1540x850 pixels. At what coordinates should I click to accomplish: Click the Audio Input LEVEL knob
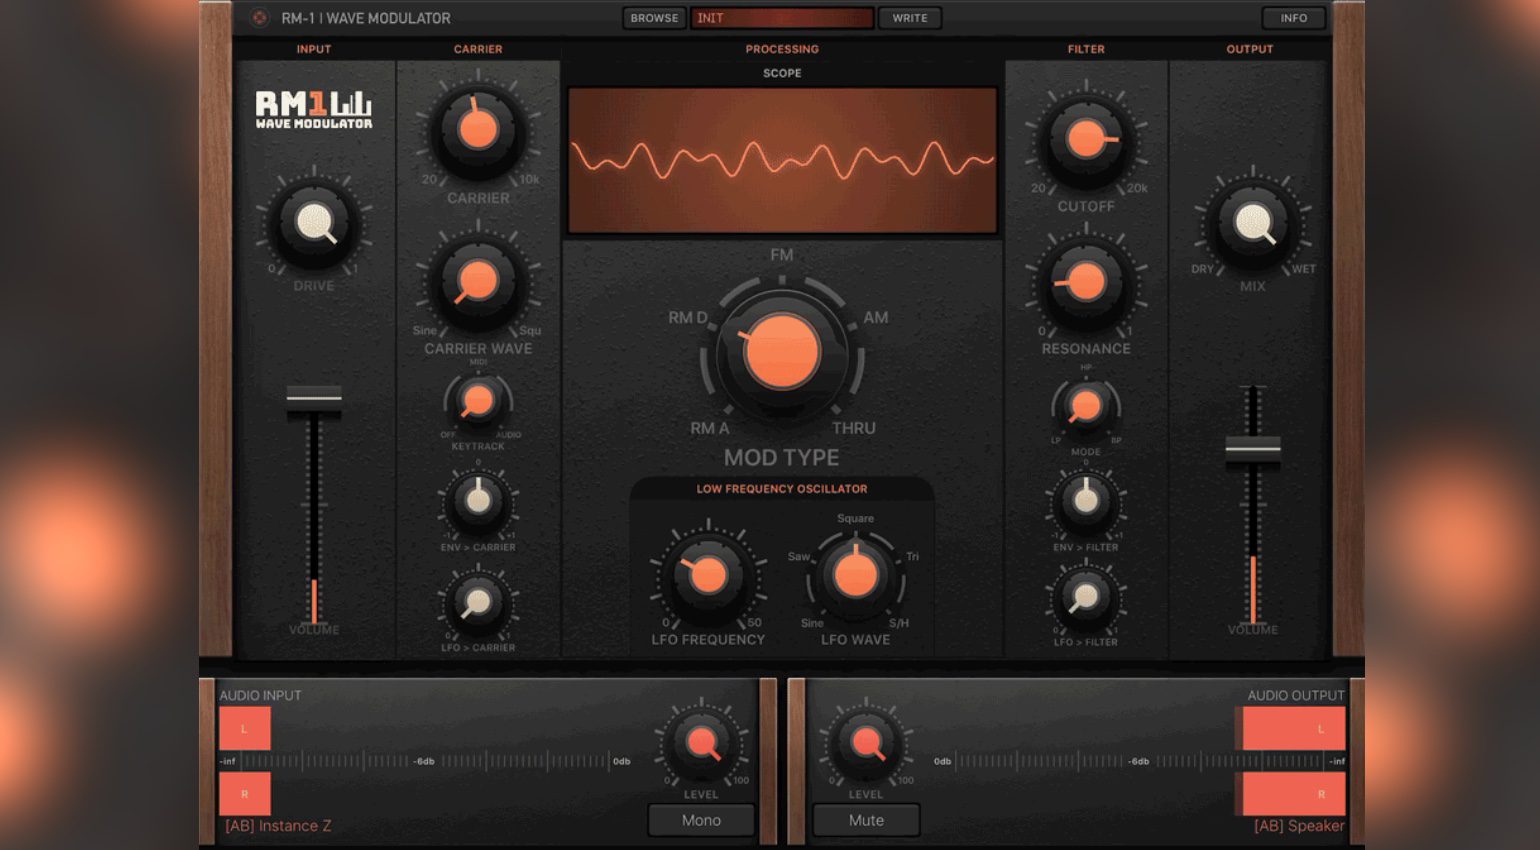point(701,742)
